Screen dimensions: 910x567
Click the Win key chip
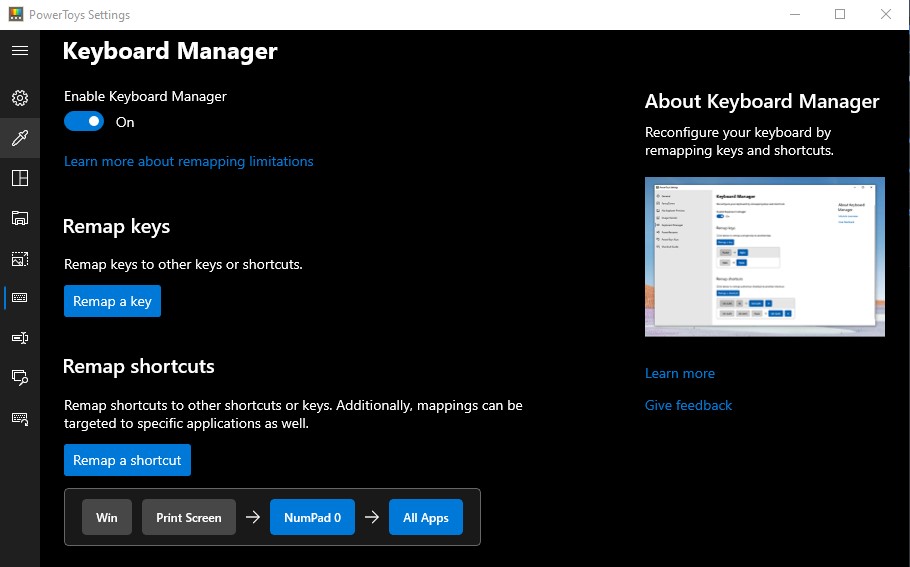107,517
